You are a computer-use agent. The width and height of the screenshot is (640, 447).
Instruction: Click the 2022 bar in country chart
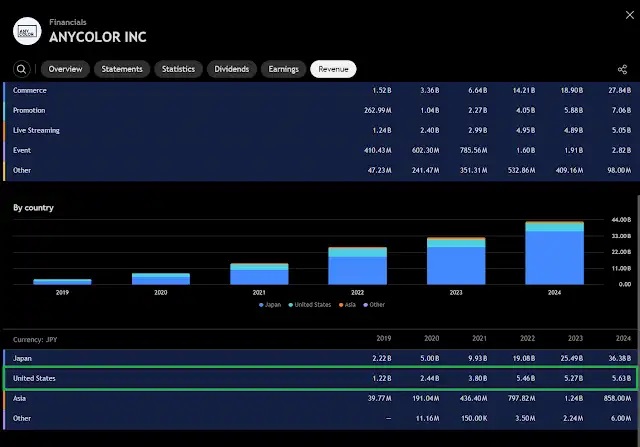click(358, 266)
